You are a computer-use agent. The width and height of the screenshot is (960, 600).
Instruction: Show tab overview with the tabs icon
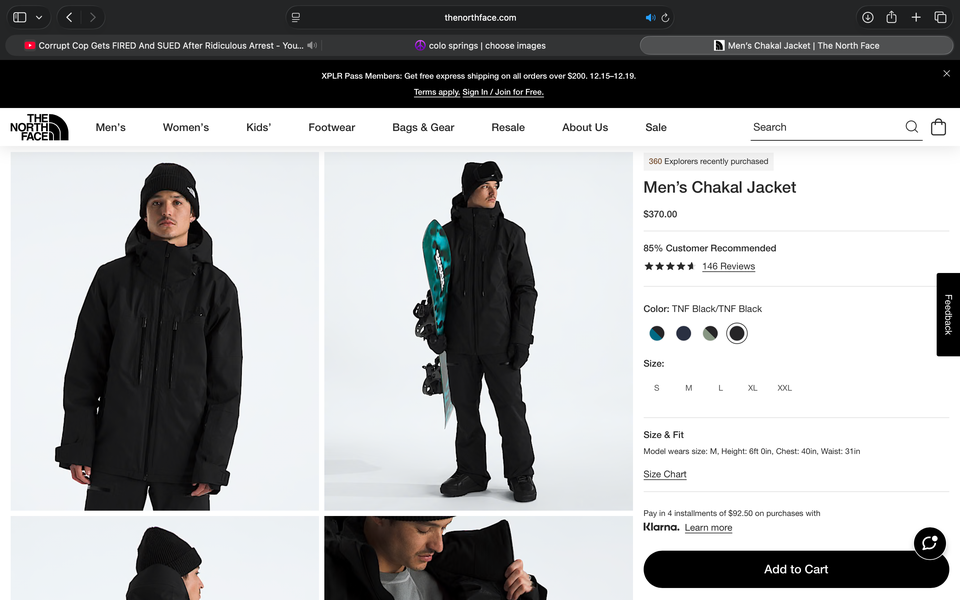939,17
